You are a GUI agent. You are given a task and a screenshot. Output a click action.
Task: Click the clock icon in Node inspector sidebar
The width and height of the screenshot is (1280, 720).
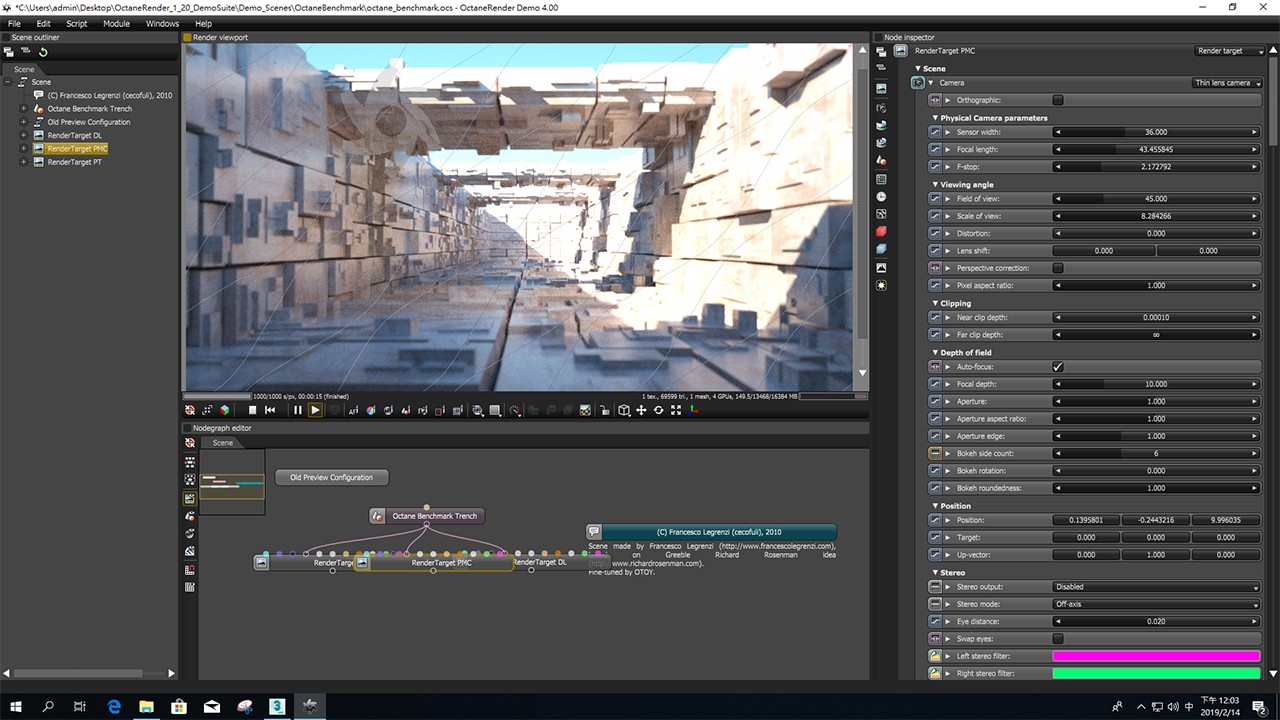pos(881,197)
